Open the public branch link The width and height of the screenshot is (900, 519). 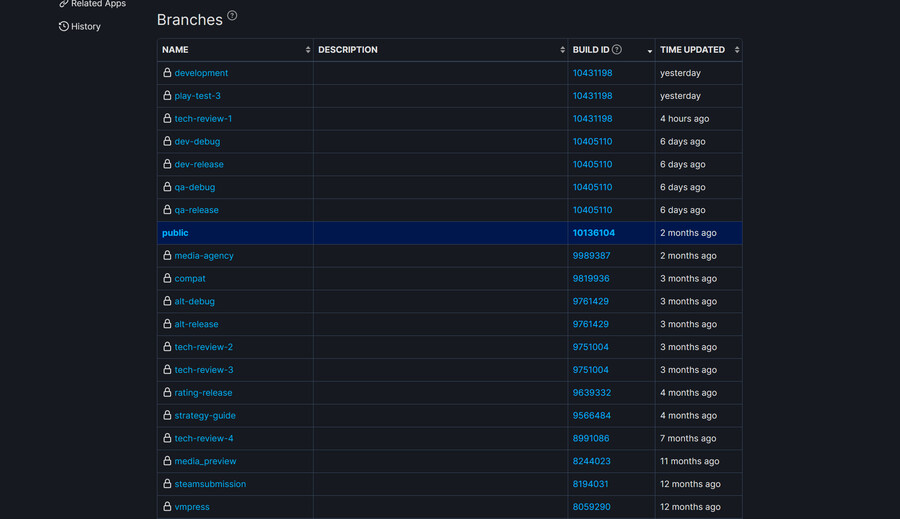pos(175,233)
